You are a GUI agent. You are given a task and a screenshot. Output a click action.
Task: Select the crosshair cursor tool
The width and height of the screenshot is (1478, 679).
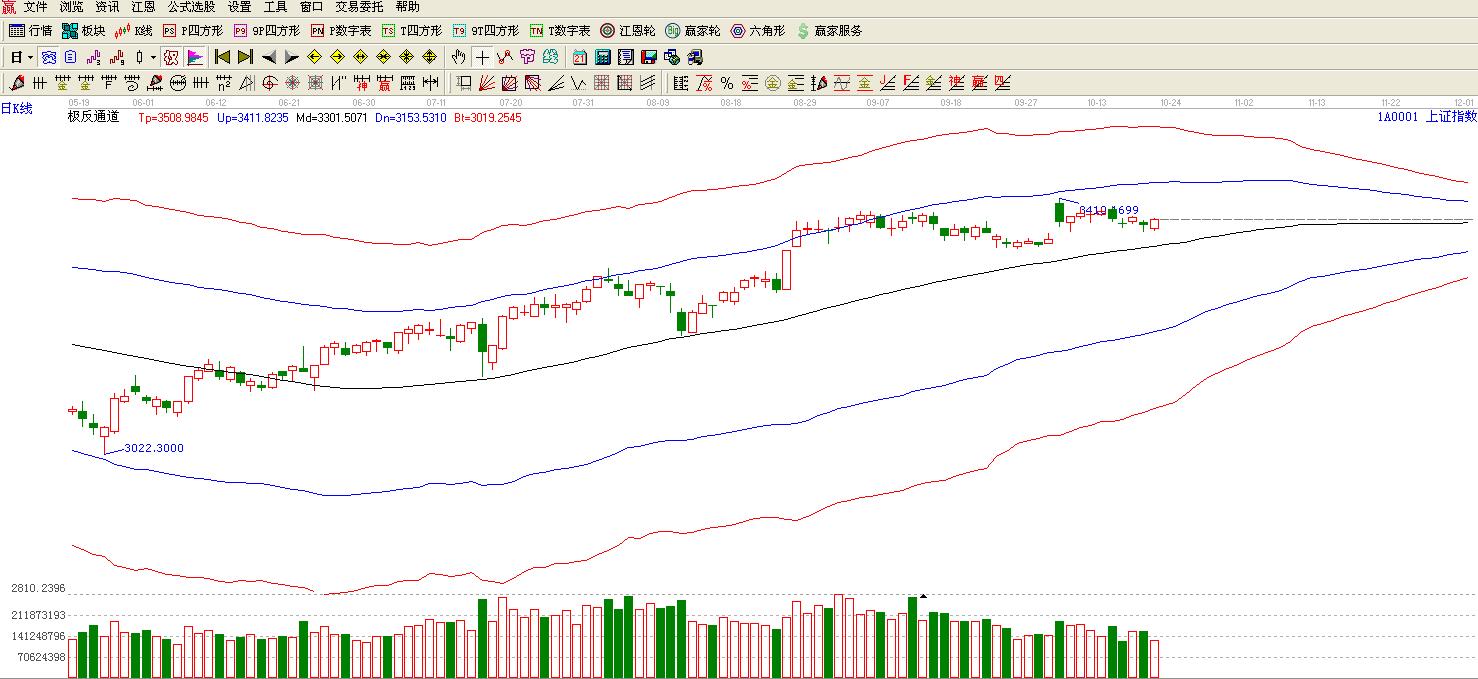482,57
